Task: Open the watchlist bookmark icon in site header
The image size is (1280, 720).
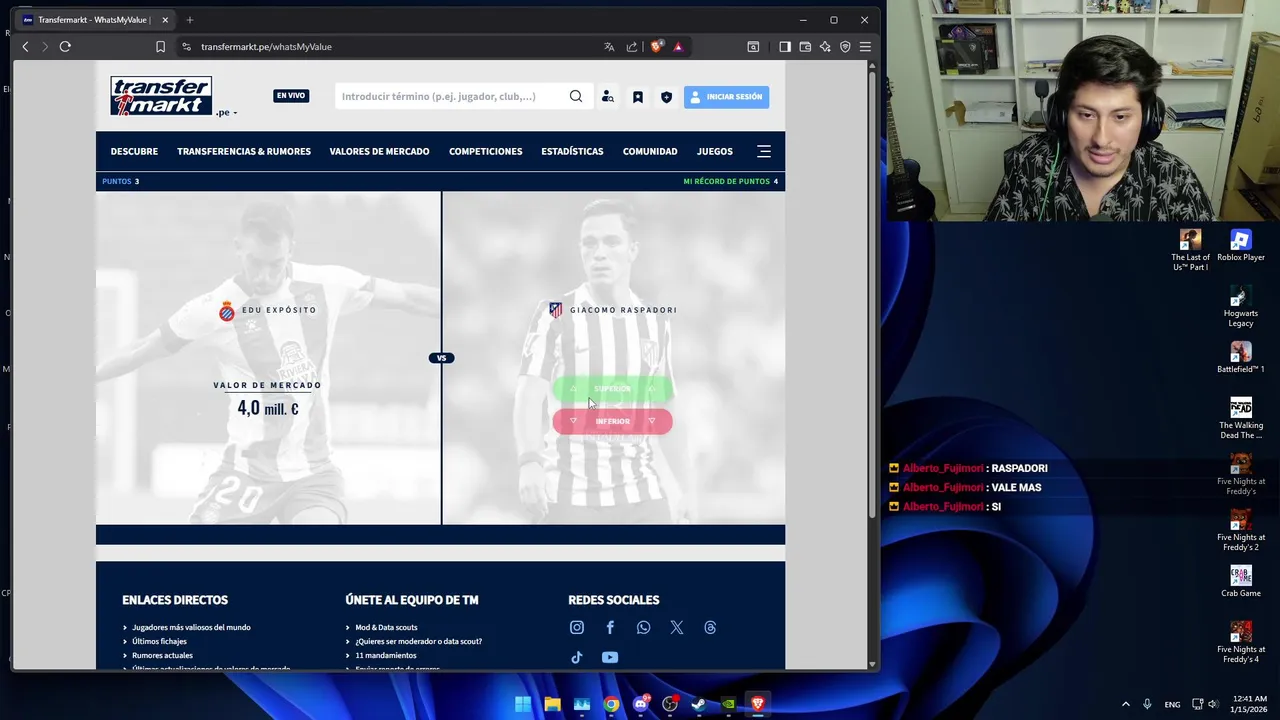Action: (x=637, y=97)
